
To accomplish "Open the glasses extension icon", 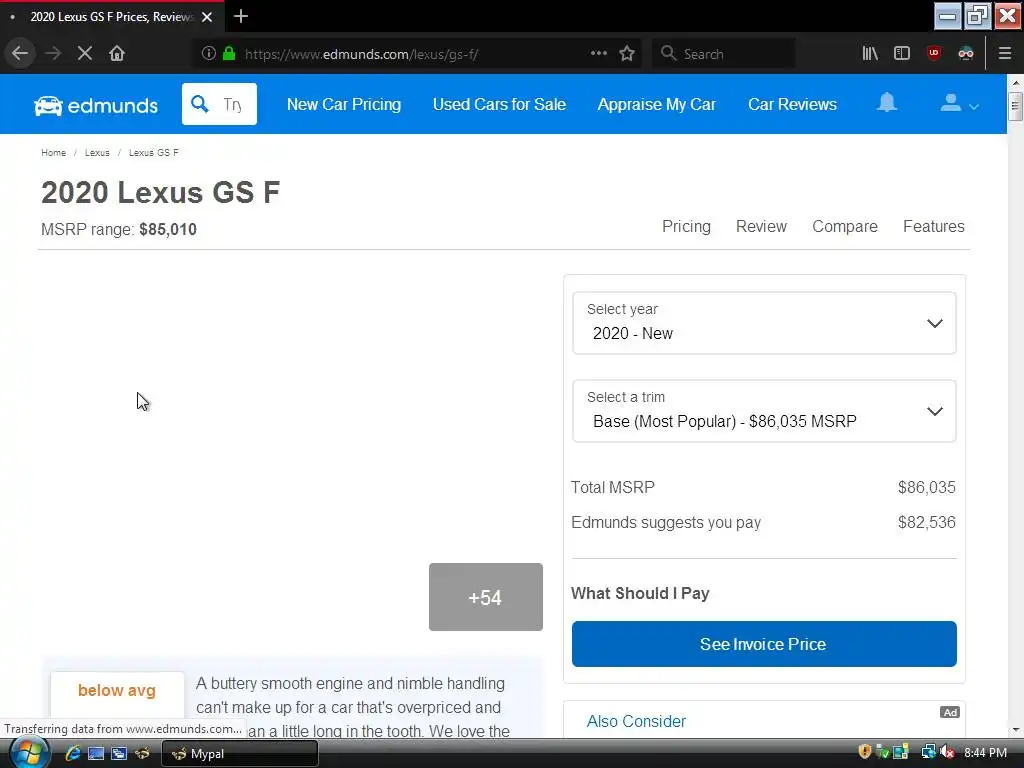I will click(x=966, y=54).
